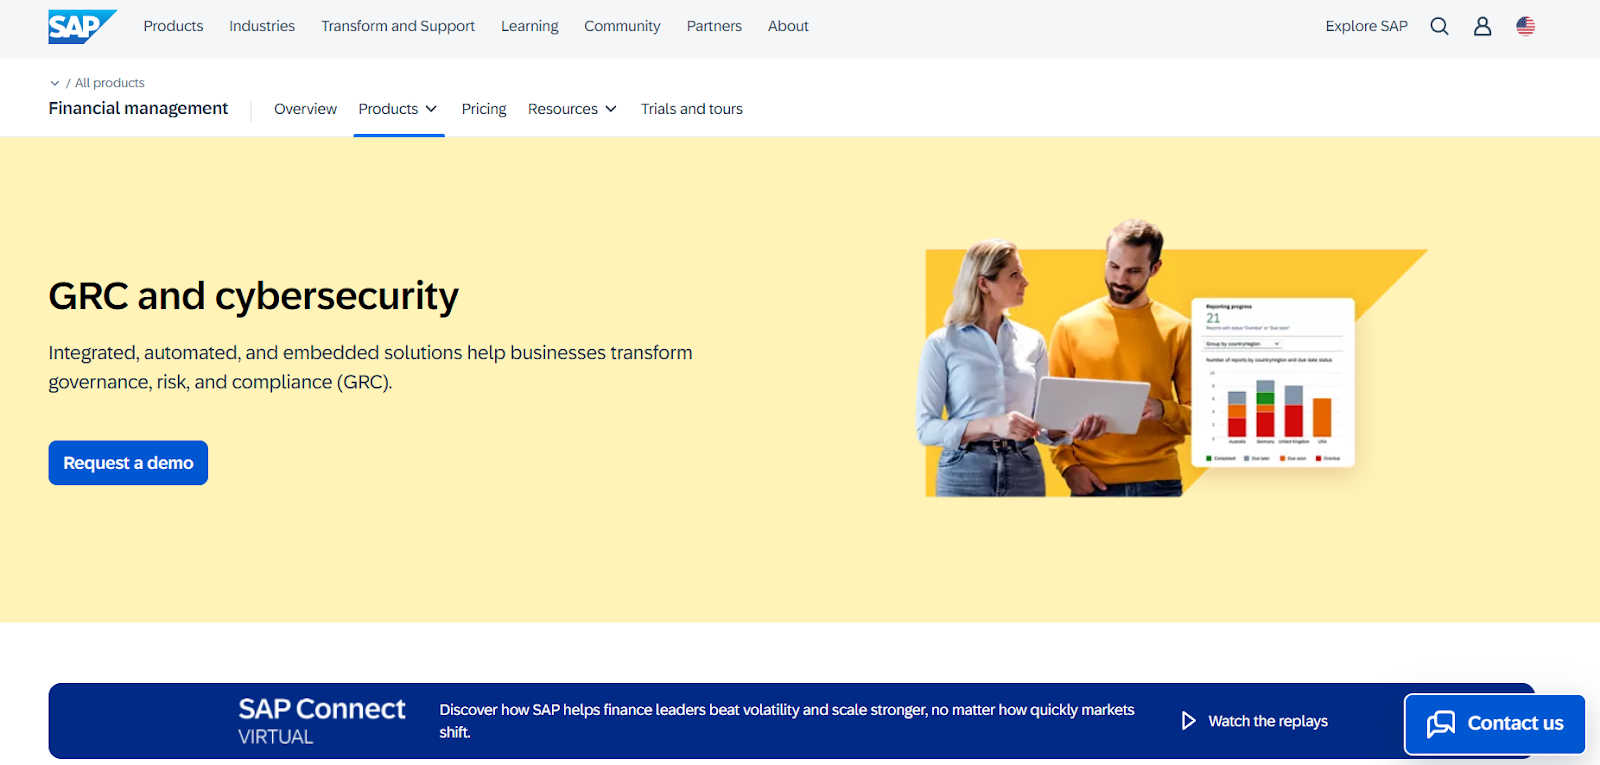The width and height of the screenshot is (1600, 765).
Task: Click the 'Discover how SAP helps finance leaders' text
Action: [787, 721]
